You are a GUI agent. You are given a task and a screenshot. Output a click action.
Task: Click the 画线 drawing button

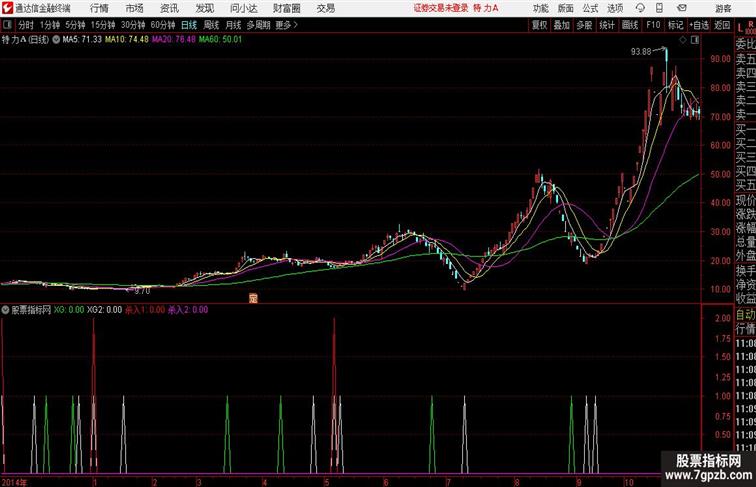coord(630,25)
